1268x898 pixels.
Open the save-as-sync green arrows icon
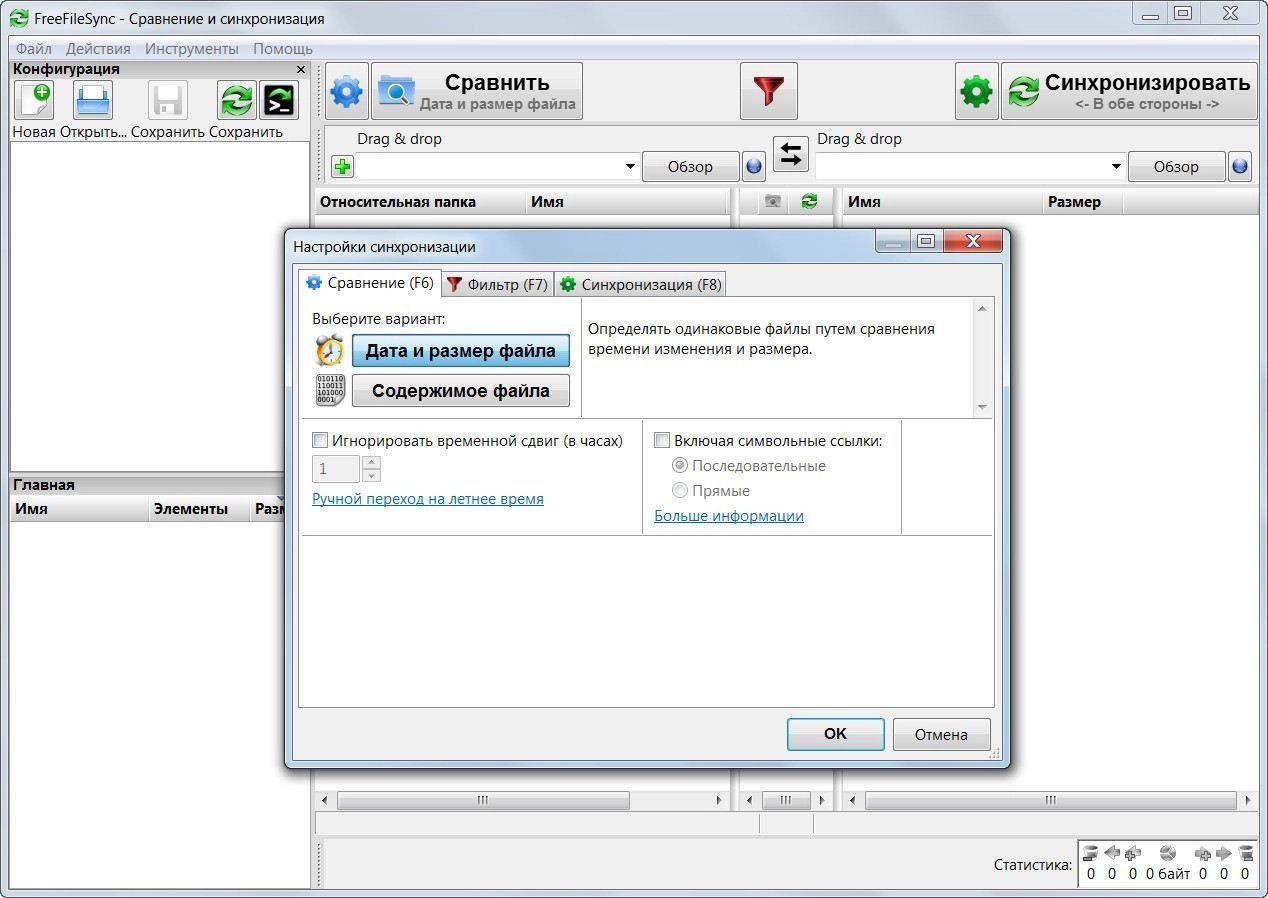[237, 100]
